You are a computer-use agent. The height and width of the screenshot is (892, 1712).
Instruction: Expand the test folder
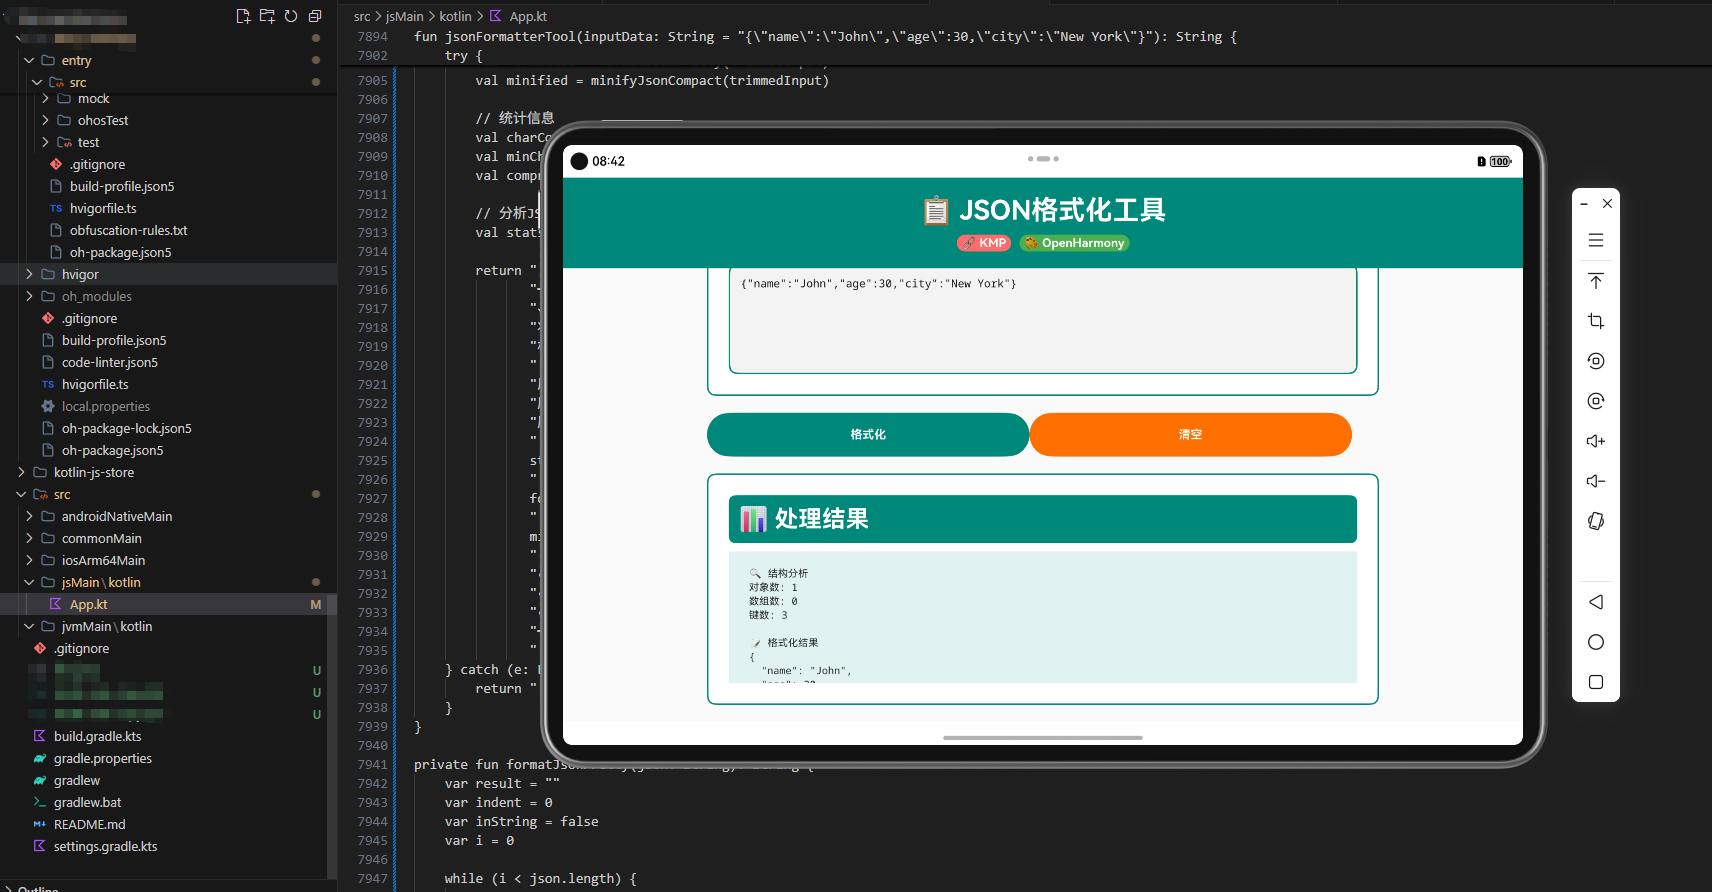[x=45, y=142]
